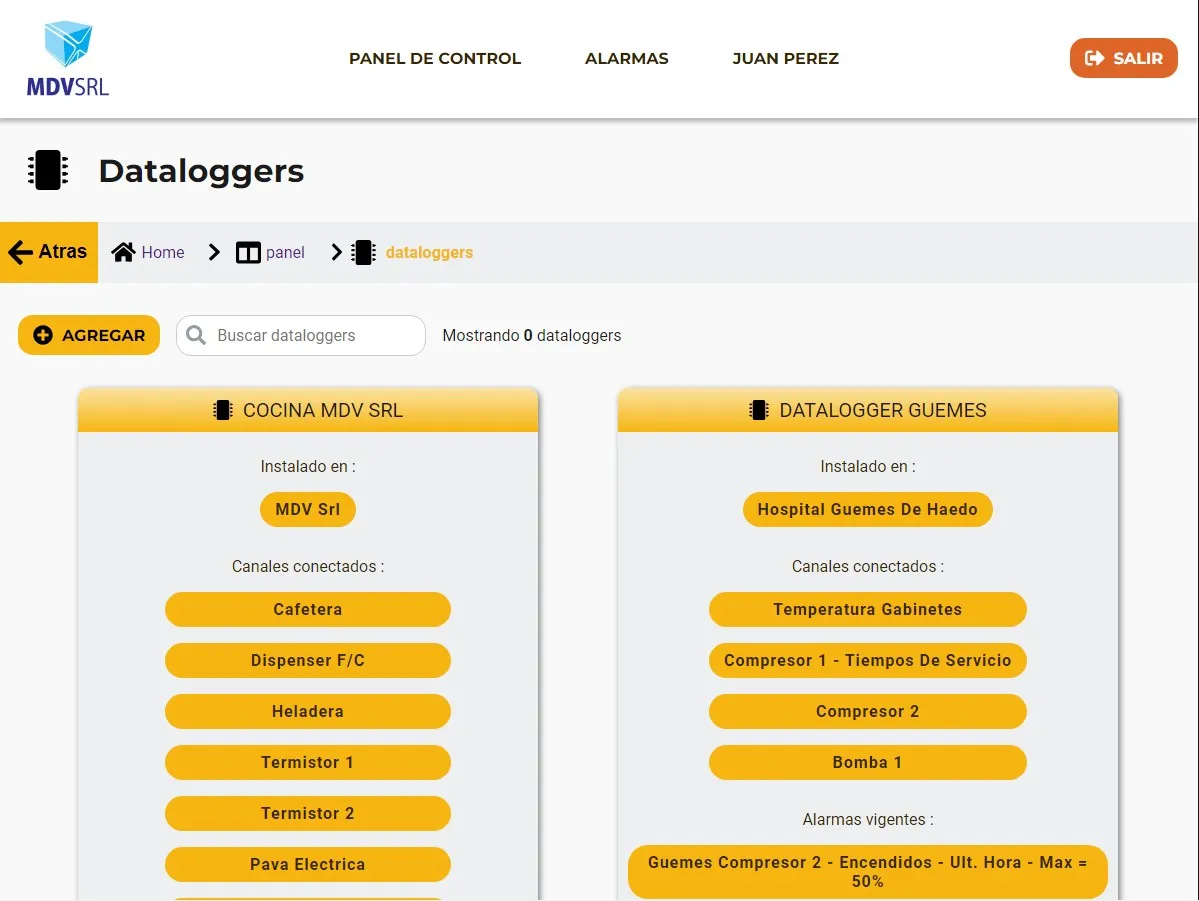Screen dimensions: 1199x901
Task: Select the Cafetera channel pill
Action: click(x=307, y=609)
